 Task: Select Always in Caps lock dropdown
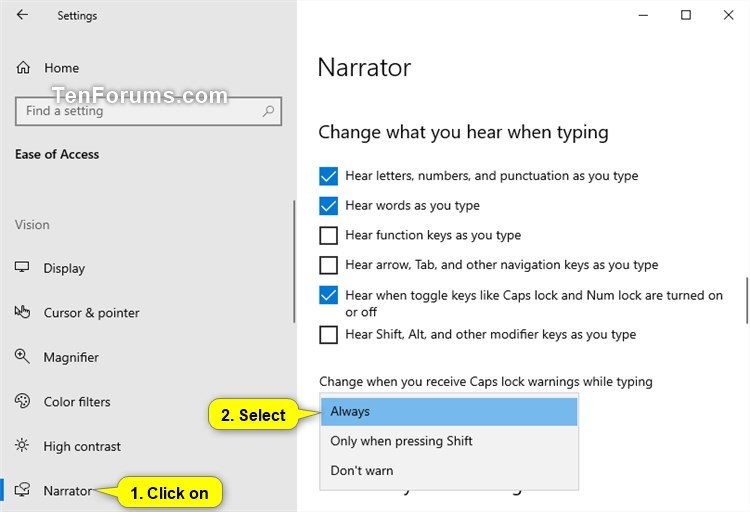click(449, 412)
